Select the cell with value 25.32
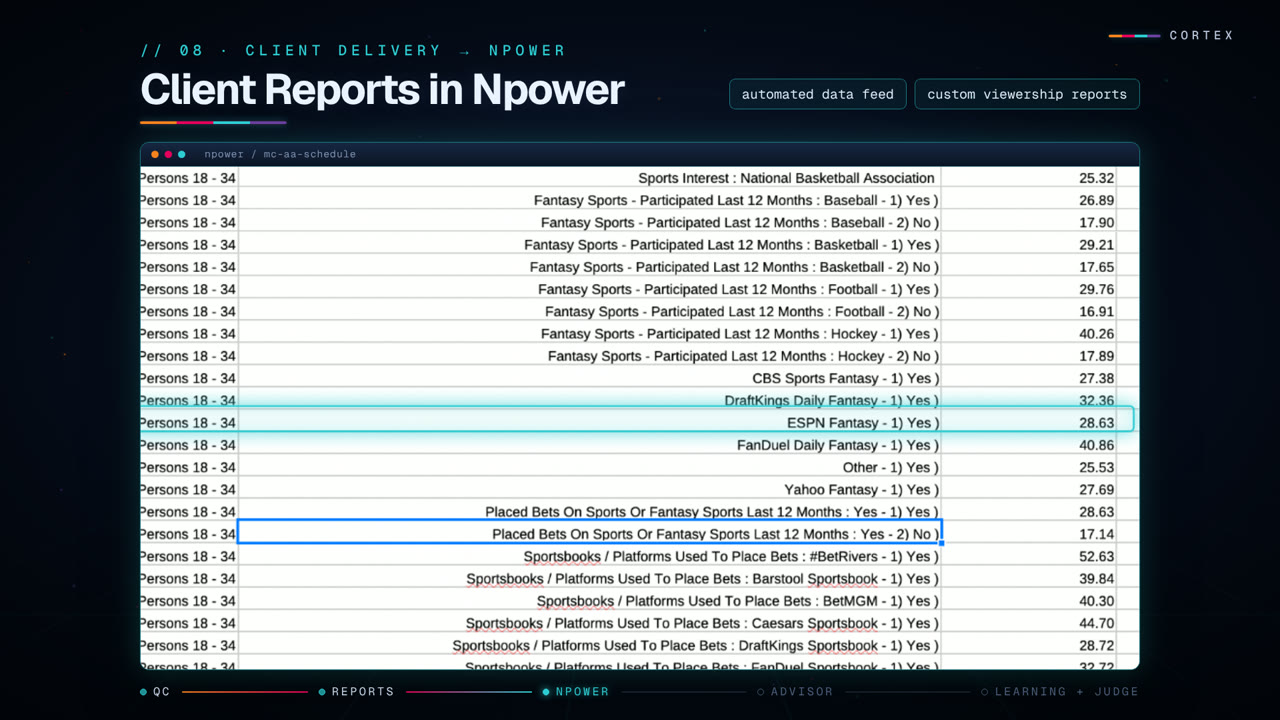 1029,178
